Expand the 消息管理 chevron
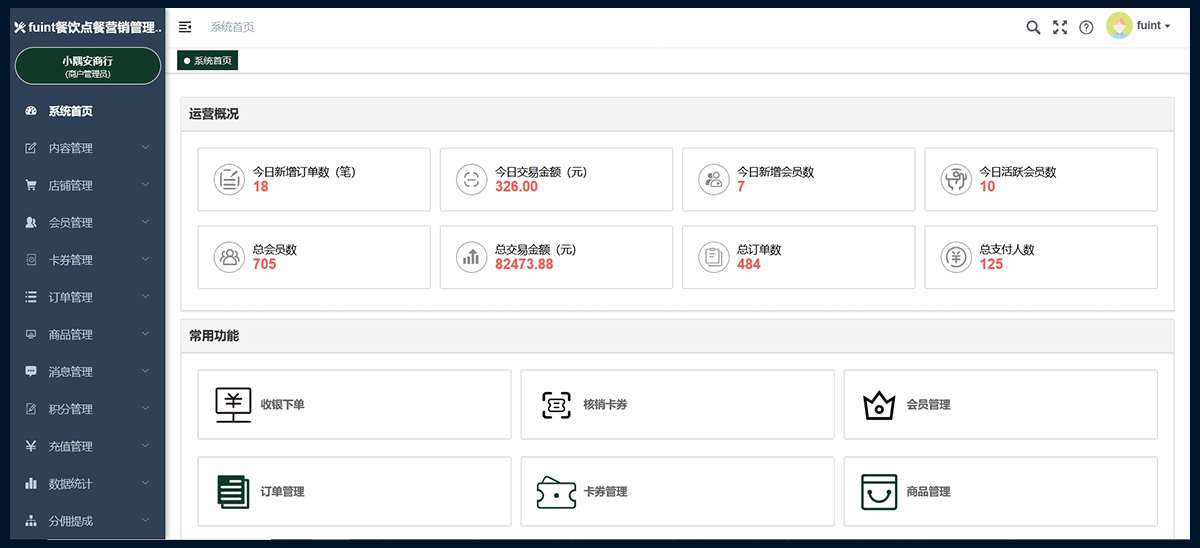The image size is (1200, 548). (146, 371)
